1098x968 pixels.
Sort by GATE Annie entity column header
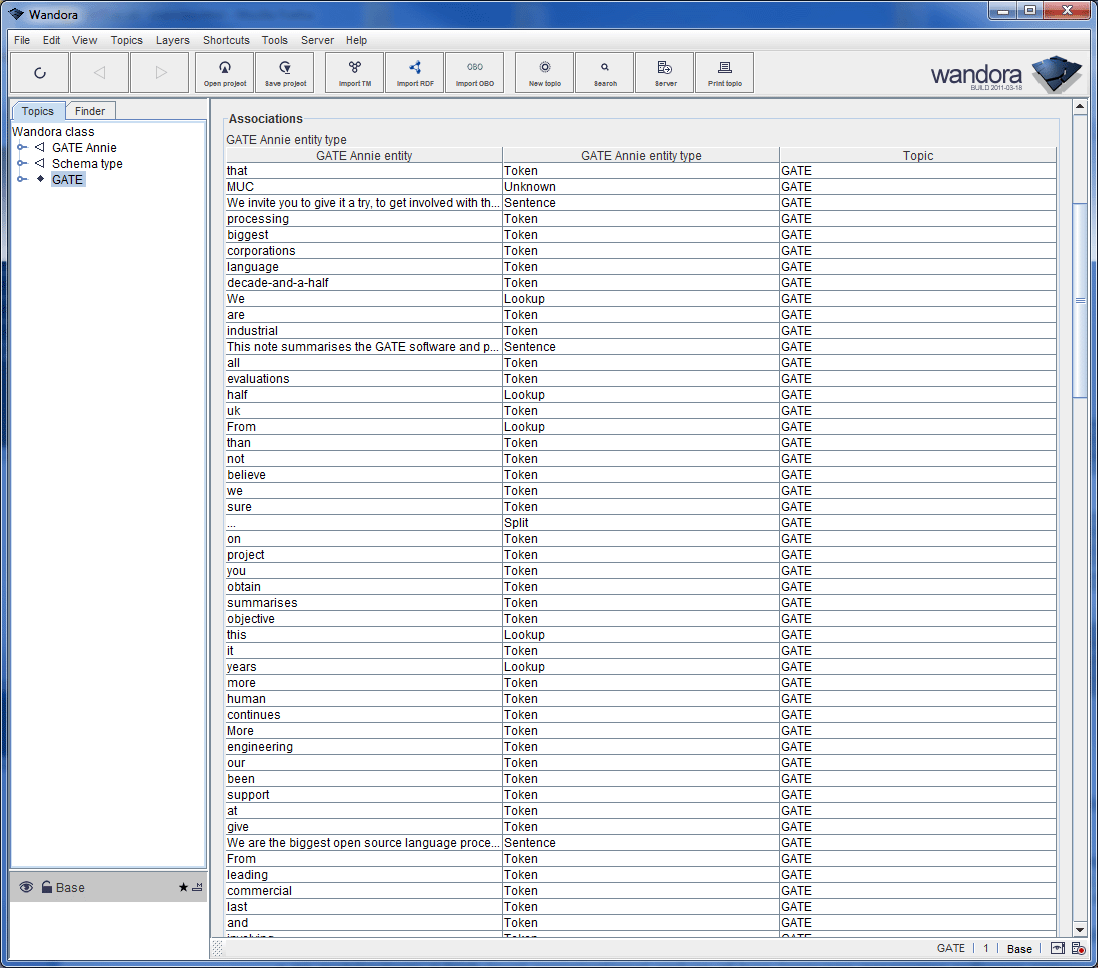tap(364, 155)
